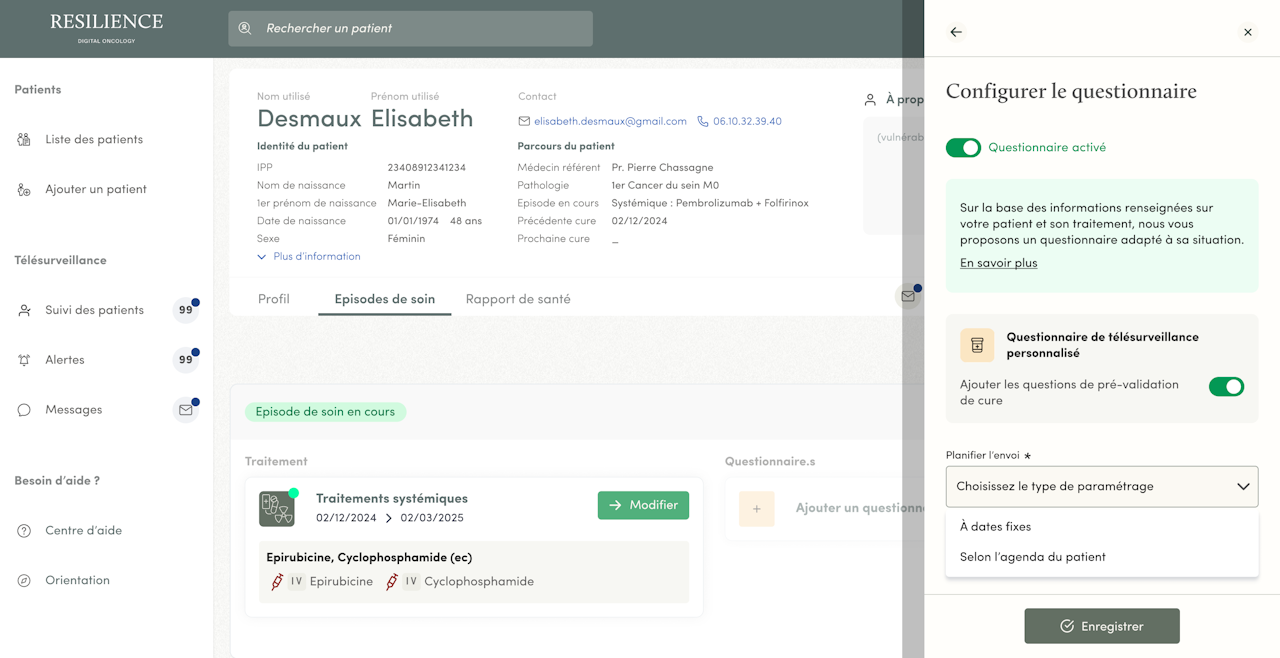Click the Liste des patients sidebar icon

pos(24,140)
